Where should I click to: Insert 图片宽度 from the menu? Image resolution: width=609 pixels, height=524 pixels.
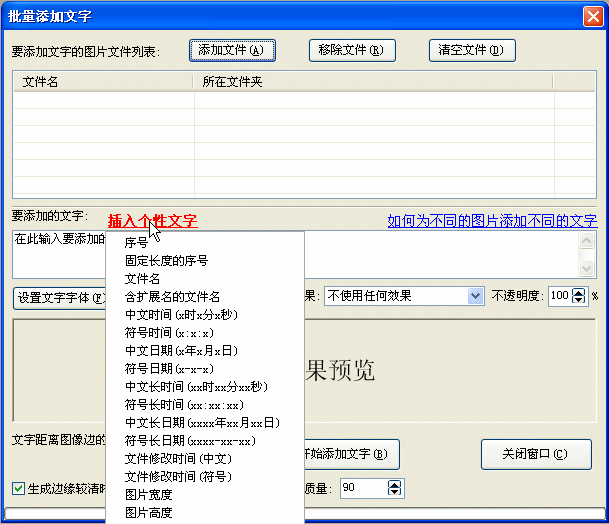coord(148,495)
